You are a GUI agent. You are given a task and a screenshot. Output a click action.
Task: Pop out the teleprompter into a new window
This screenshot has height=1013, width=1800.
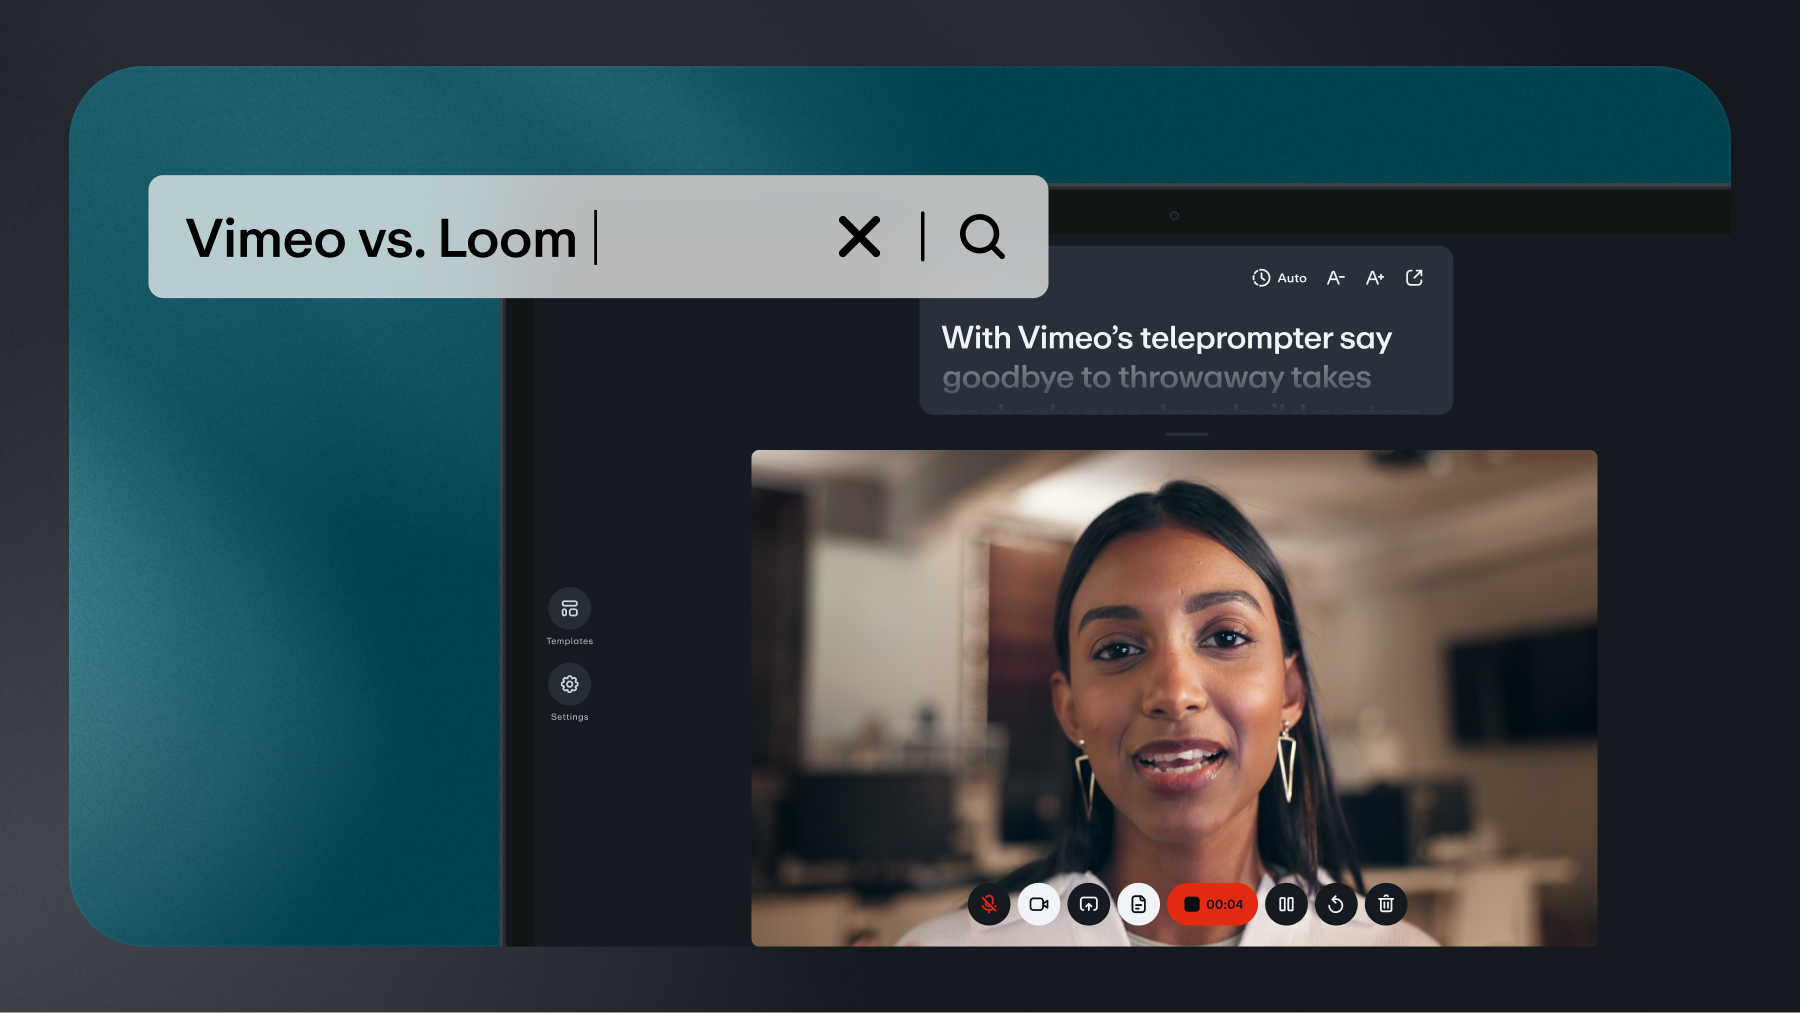tap(1414, 278)
